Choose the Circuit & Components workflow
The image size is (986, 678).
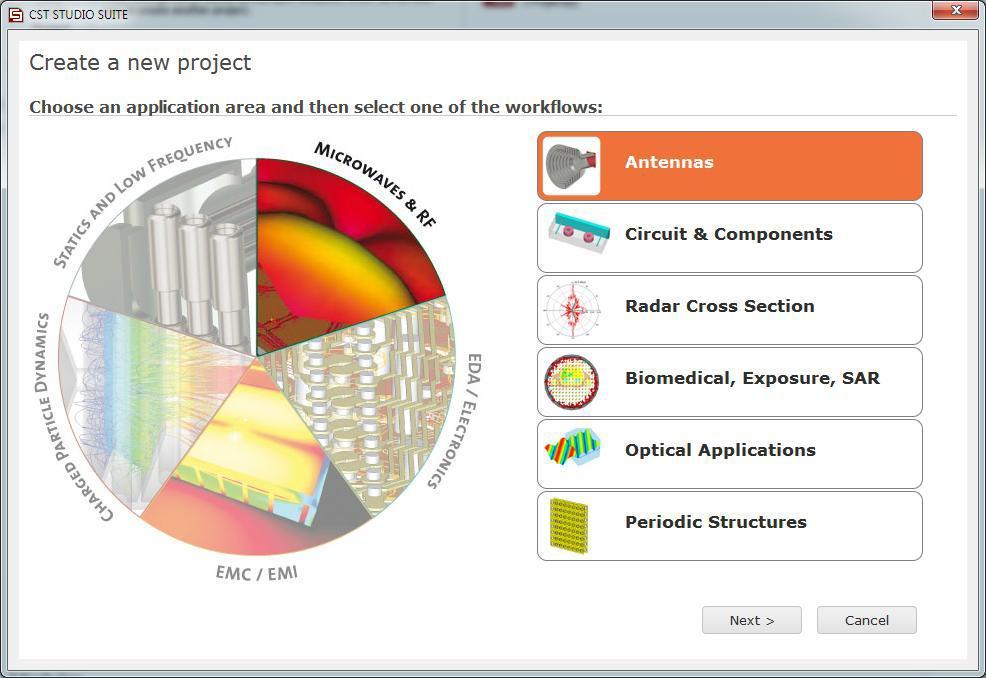tap(729, 238)
